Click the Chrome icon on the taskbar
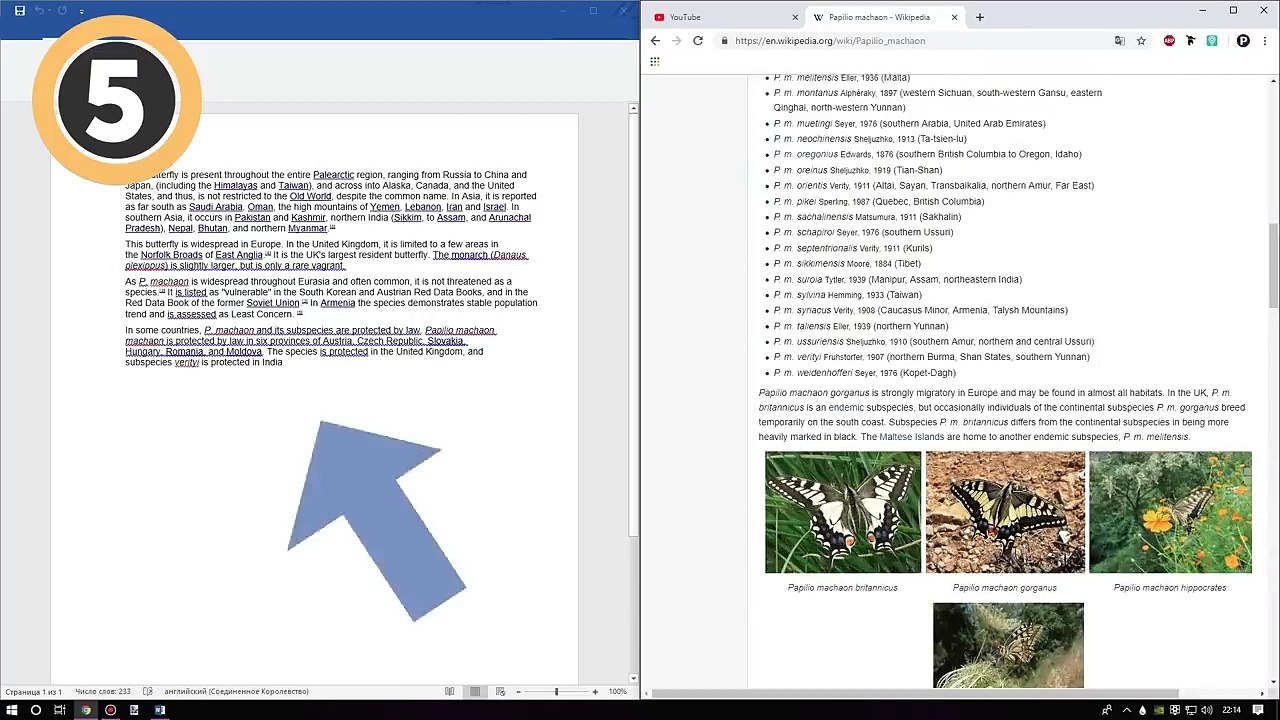The image size is (1280, 720). (85, 710)
